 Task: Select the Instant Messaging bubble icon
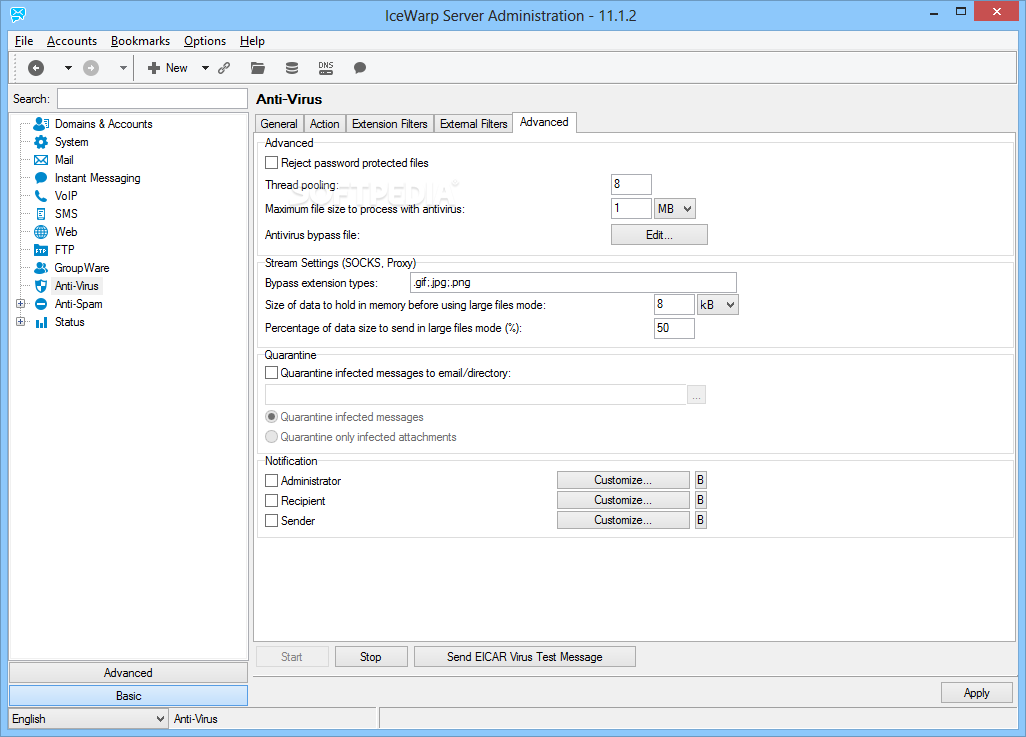[41, 178]
